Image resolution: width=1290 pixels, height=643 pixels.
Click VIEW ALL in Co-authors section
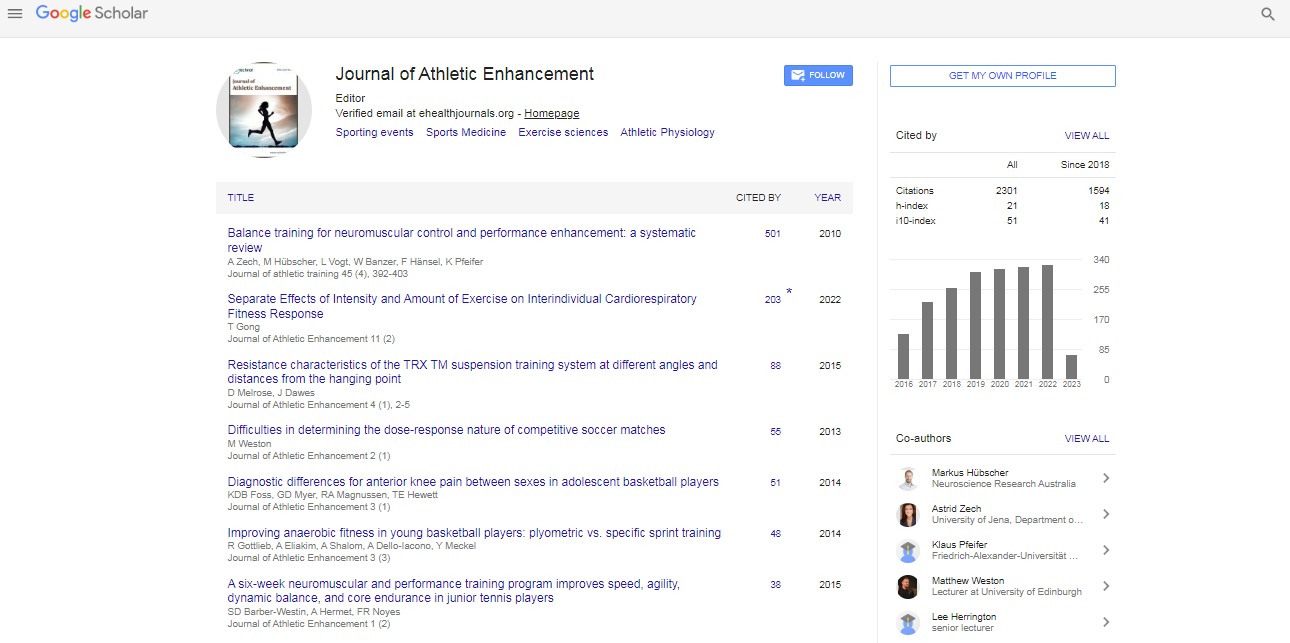point(1087,439)
